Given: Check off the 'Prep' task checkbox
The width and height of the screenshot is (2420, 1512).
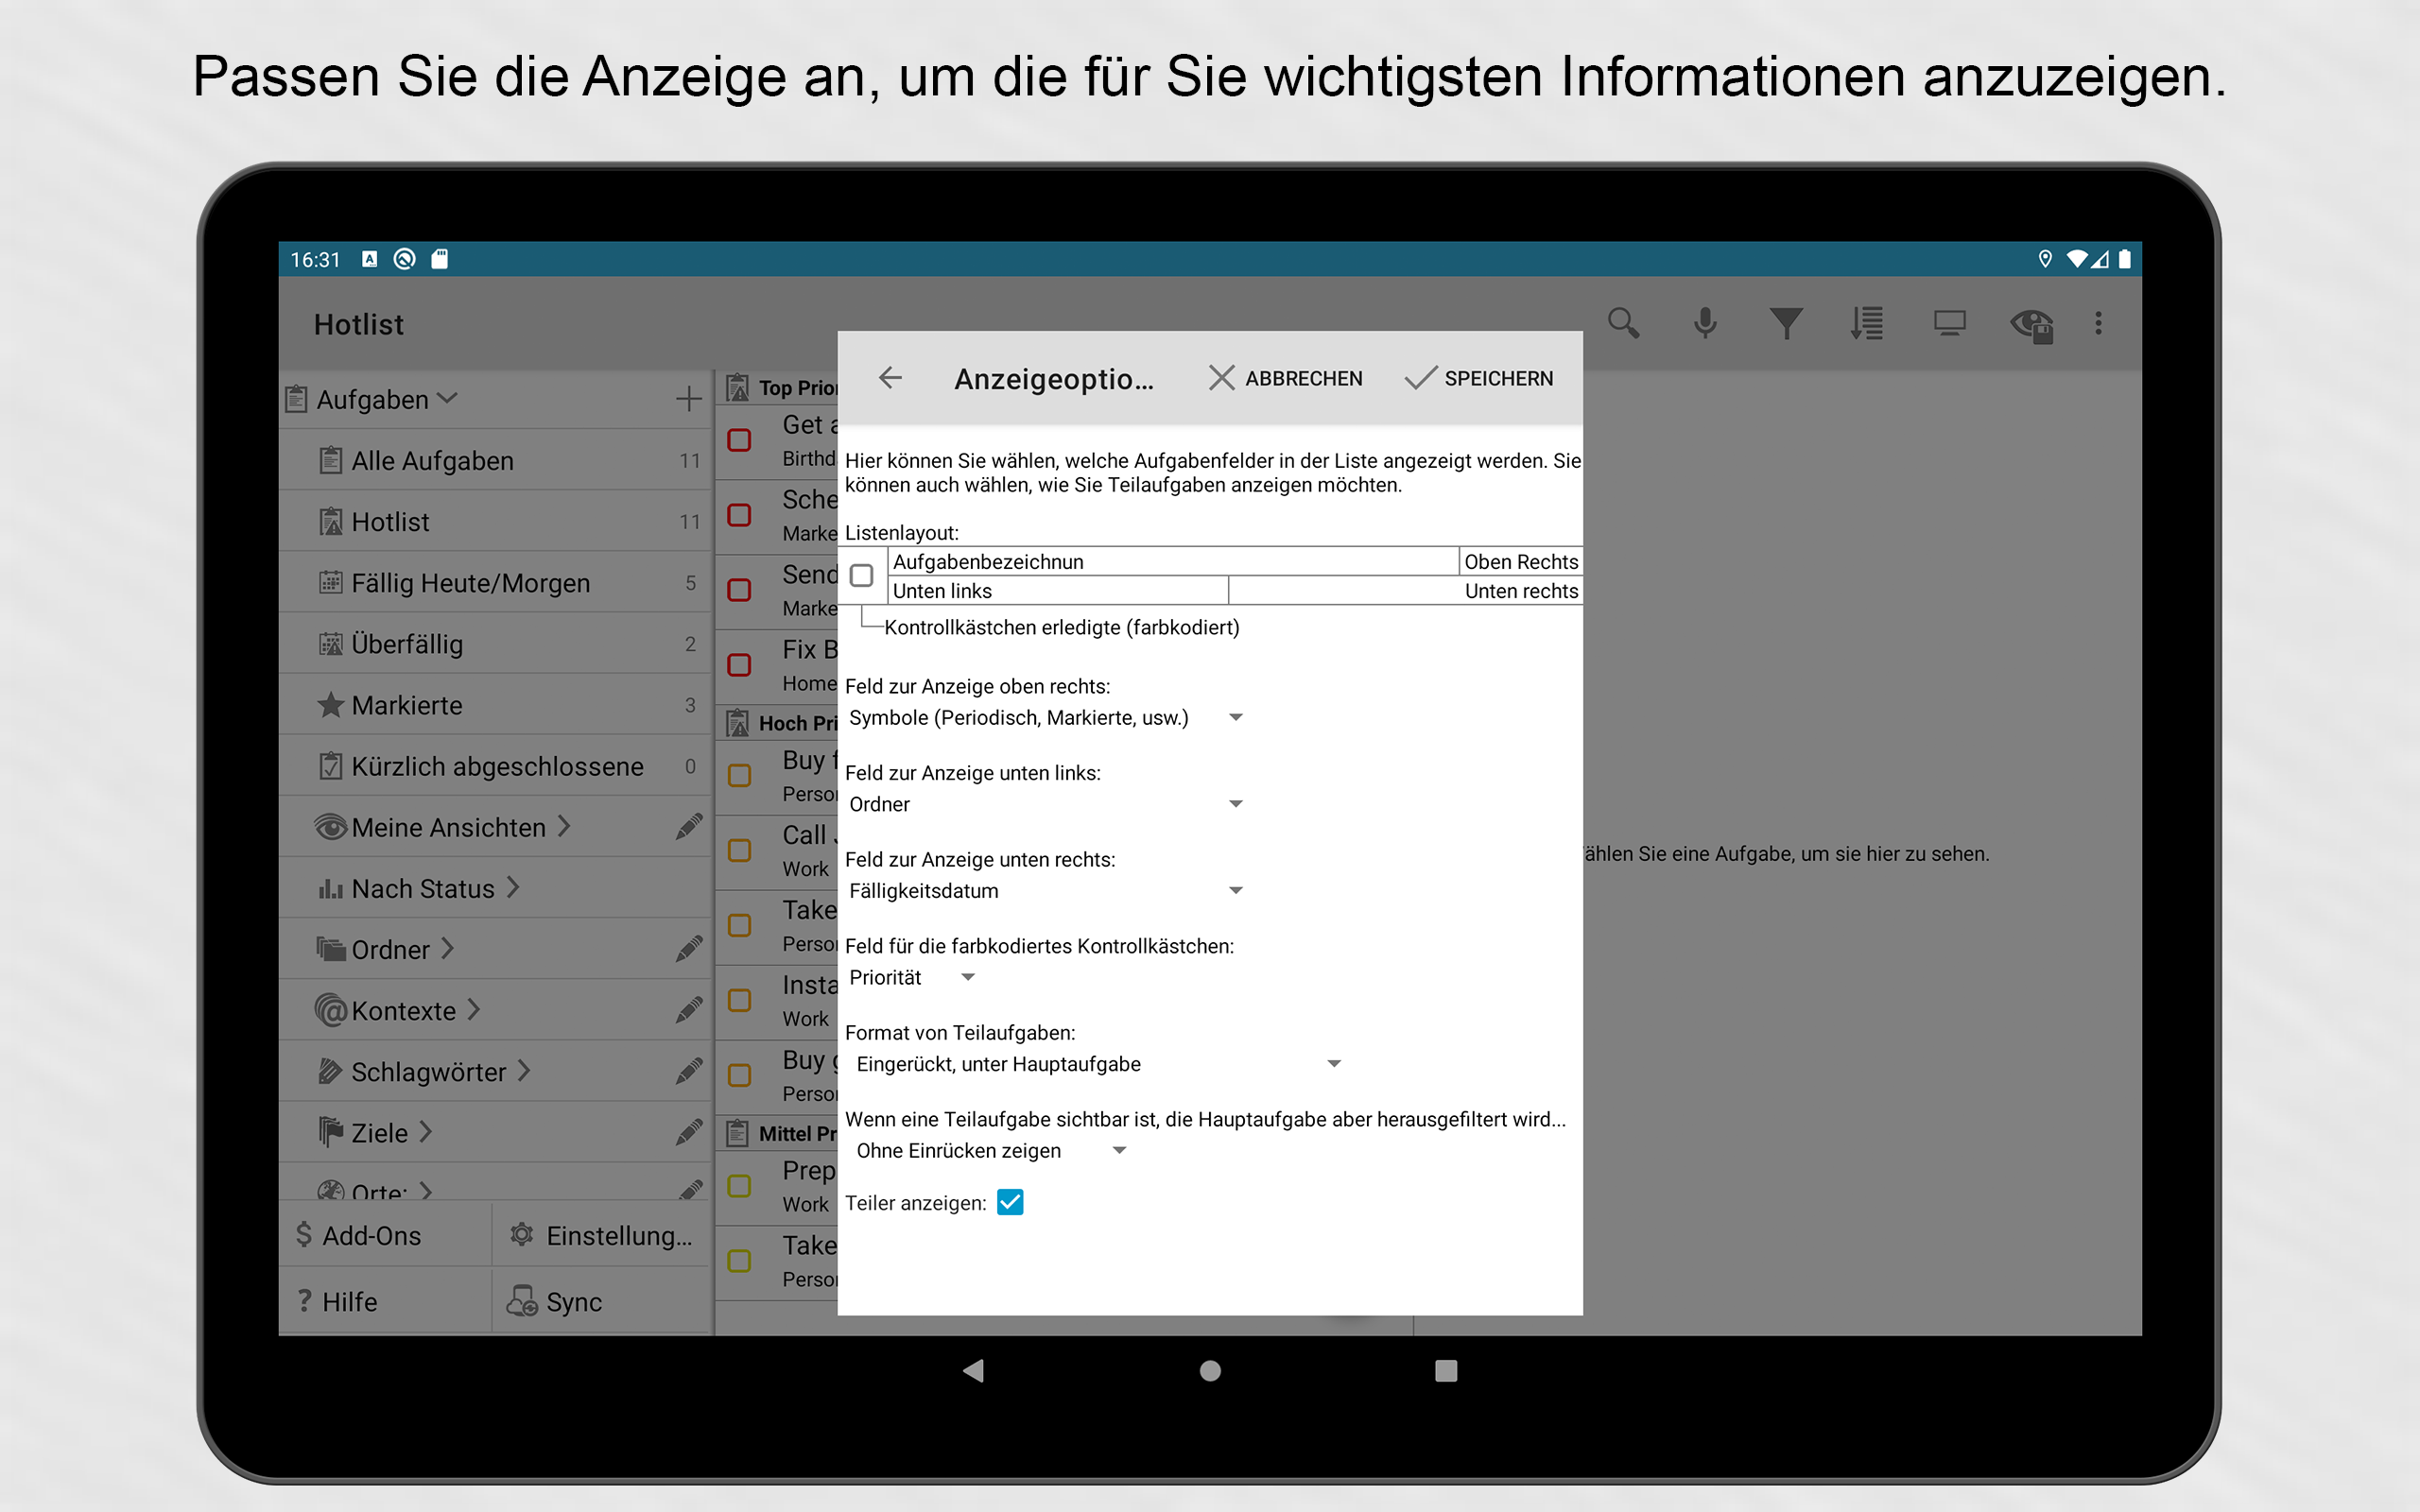Looking at the screenshot, I should click(739, 1186).
